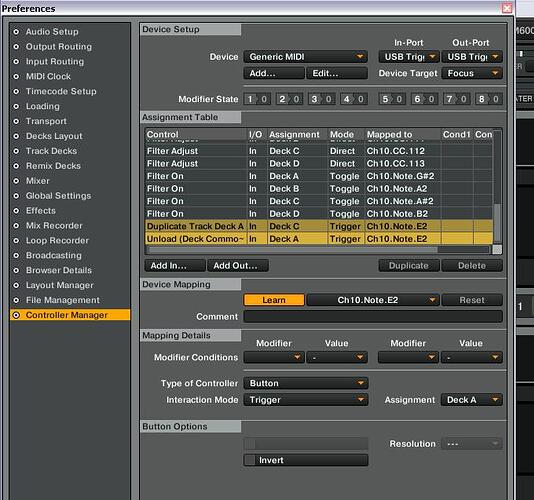The image size is (534, 500).
Task: Select Timecode Setup section
Action: tap(61, 91)
